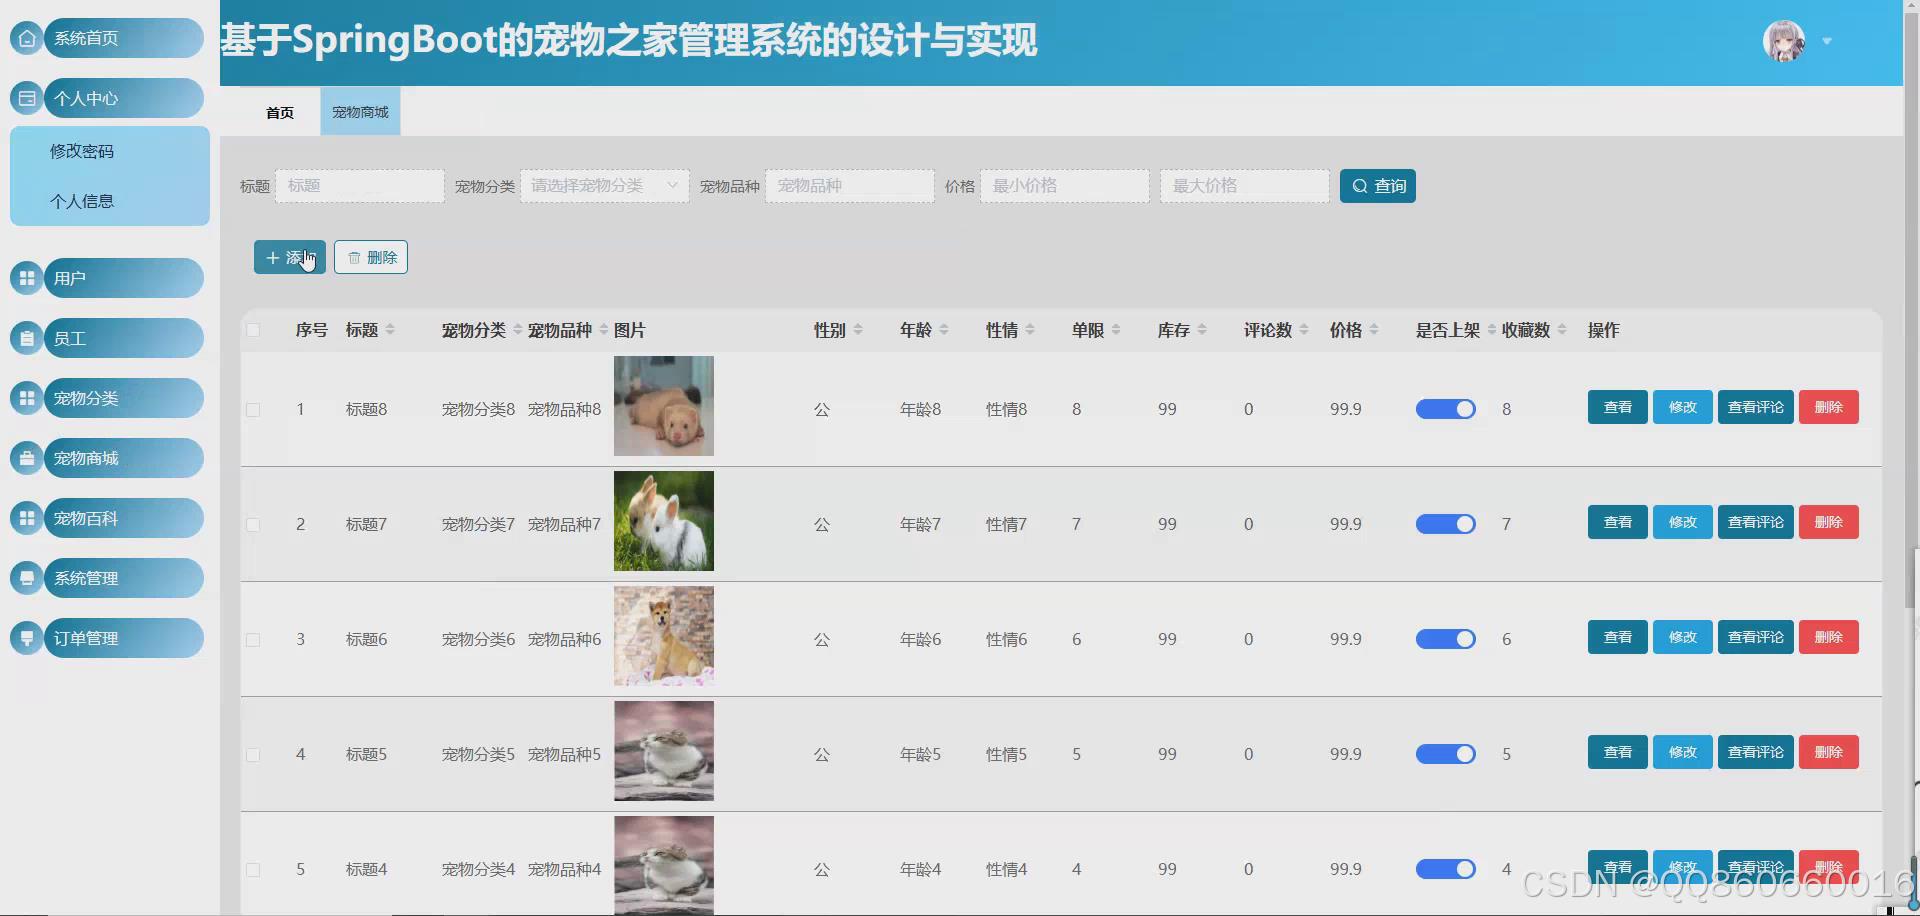The width and height of the screenshot is (1920, 916).
Task: Click the grid icon beside 宠物百科
Action: tap(27, 518)
